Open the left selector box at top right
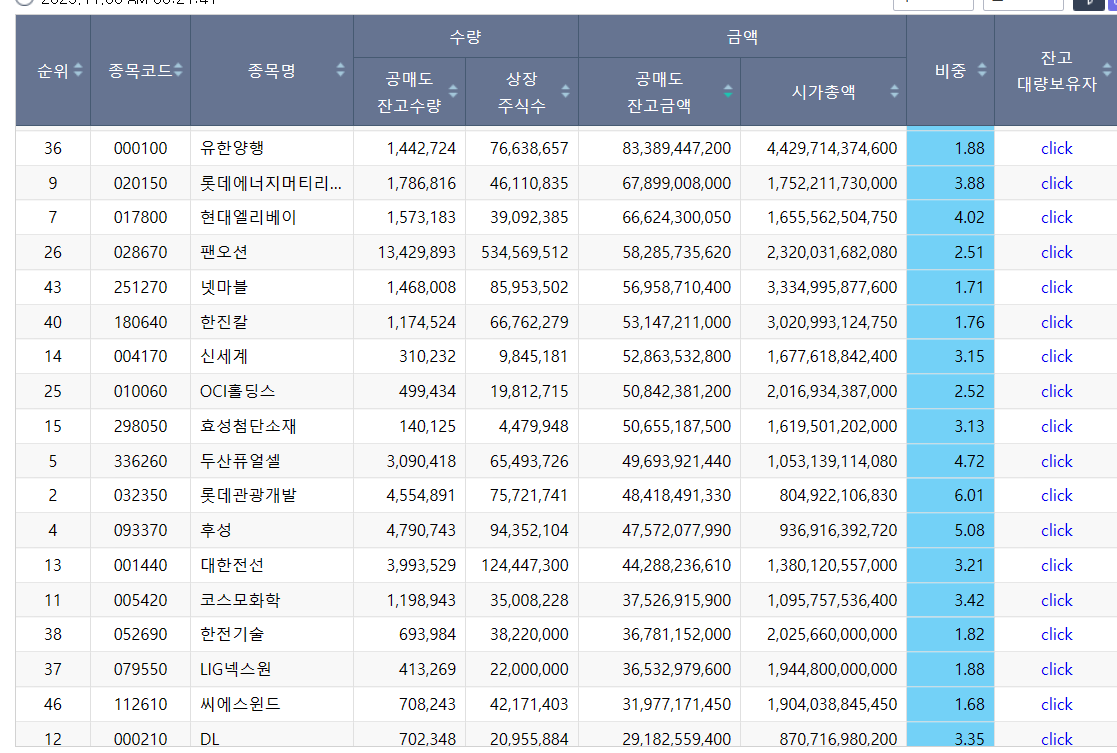This screenshot has height=753, width=1117. (x=933, y=3)
